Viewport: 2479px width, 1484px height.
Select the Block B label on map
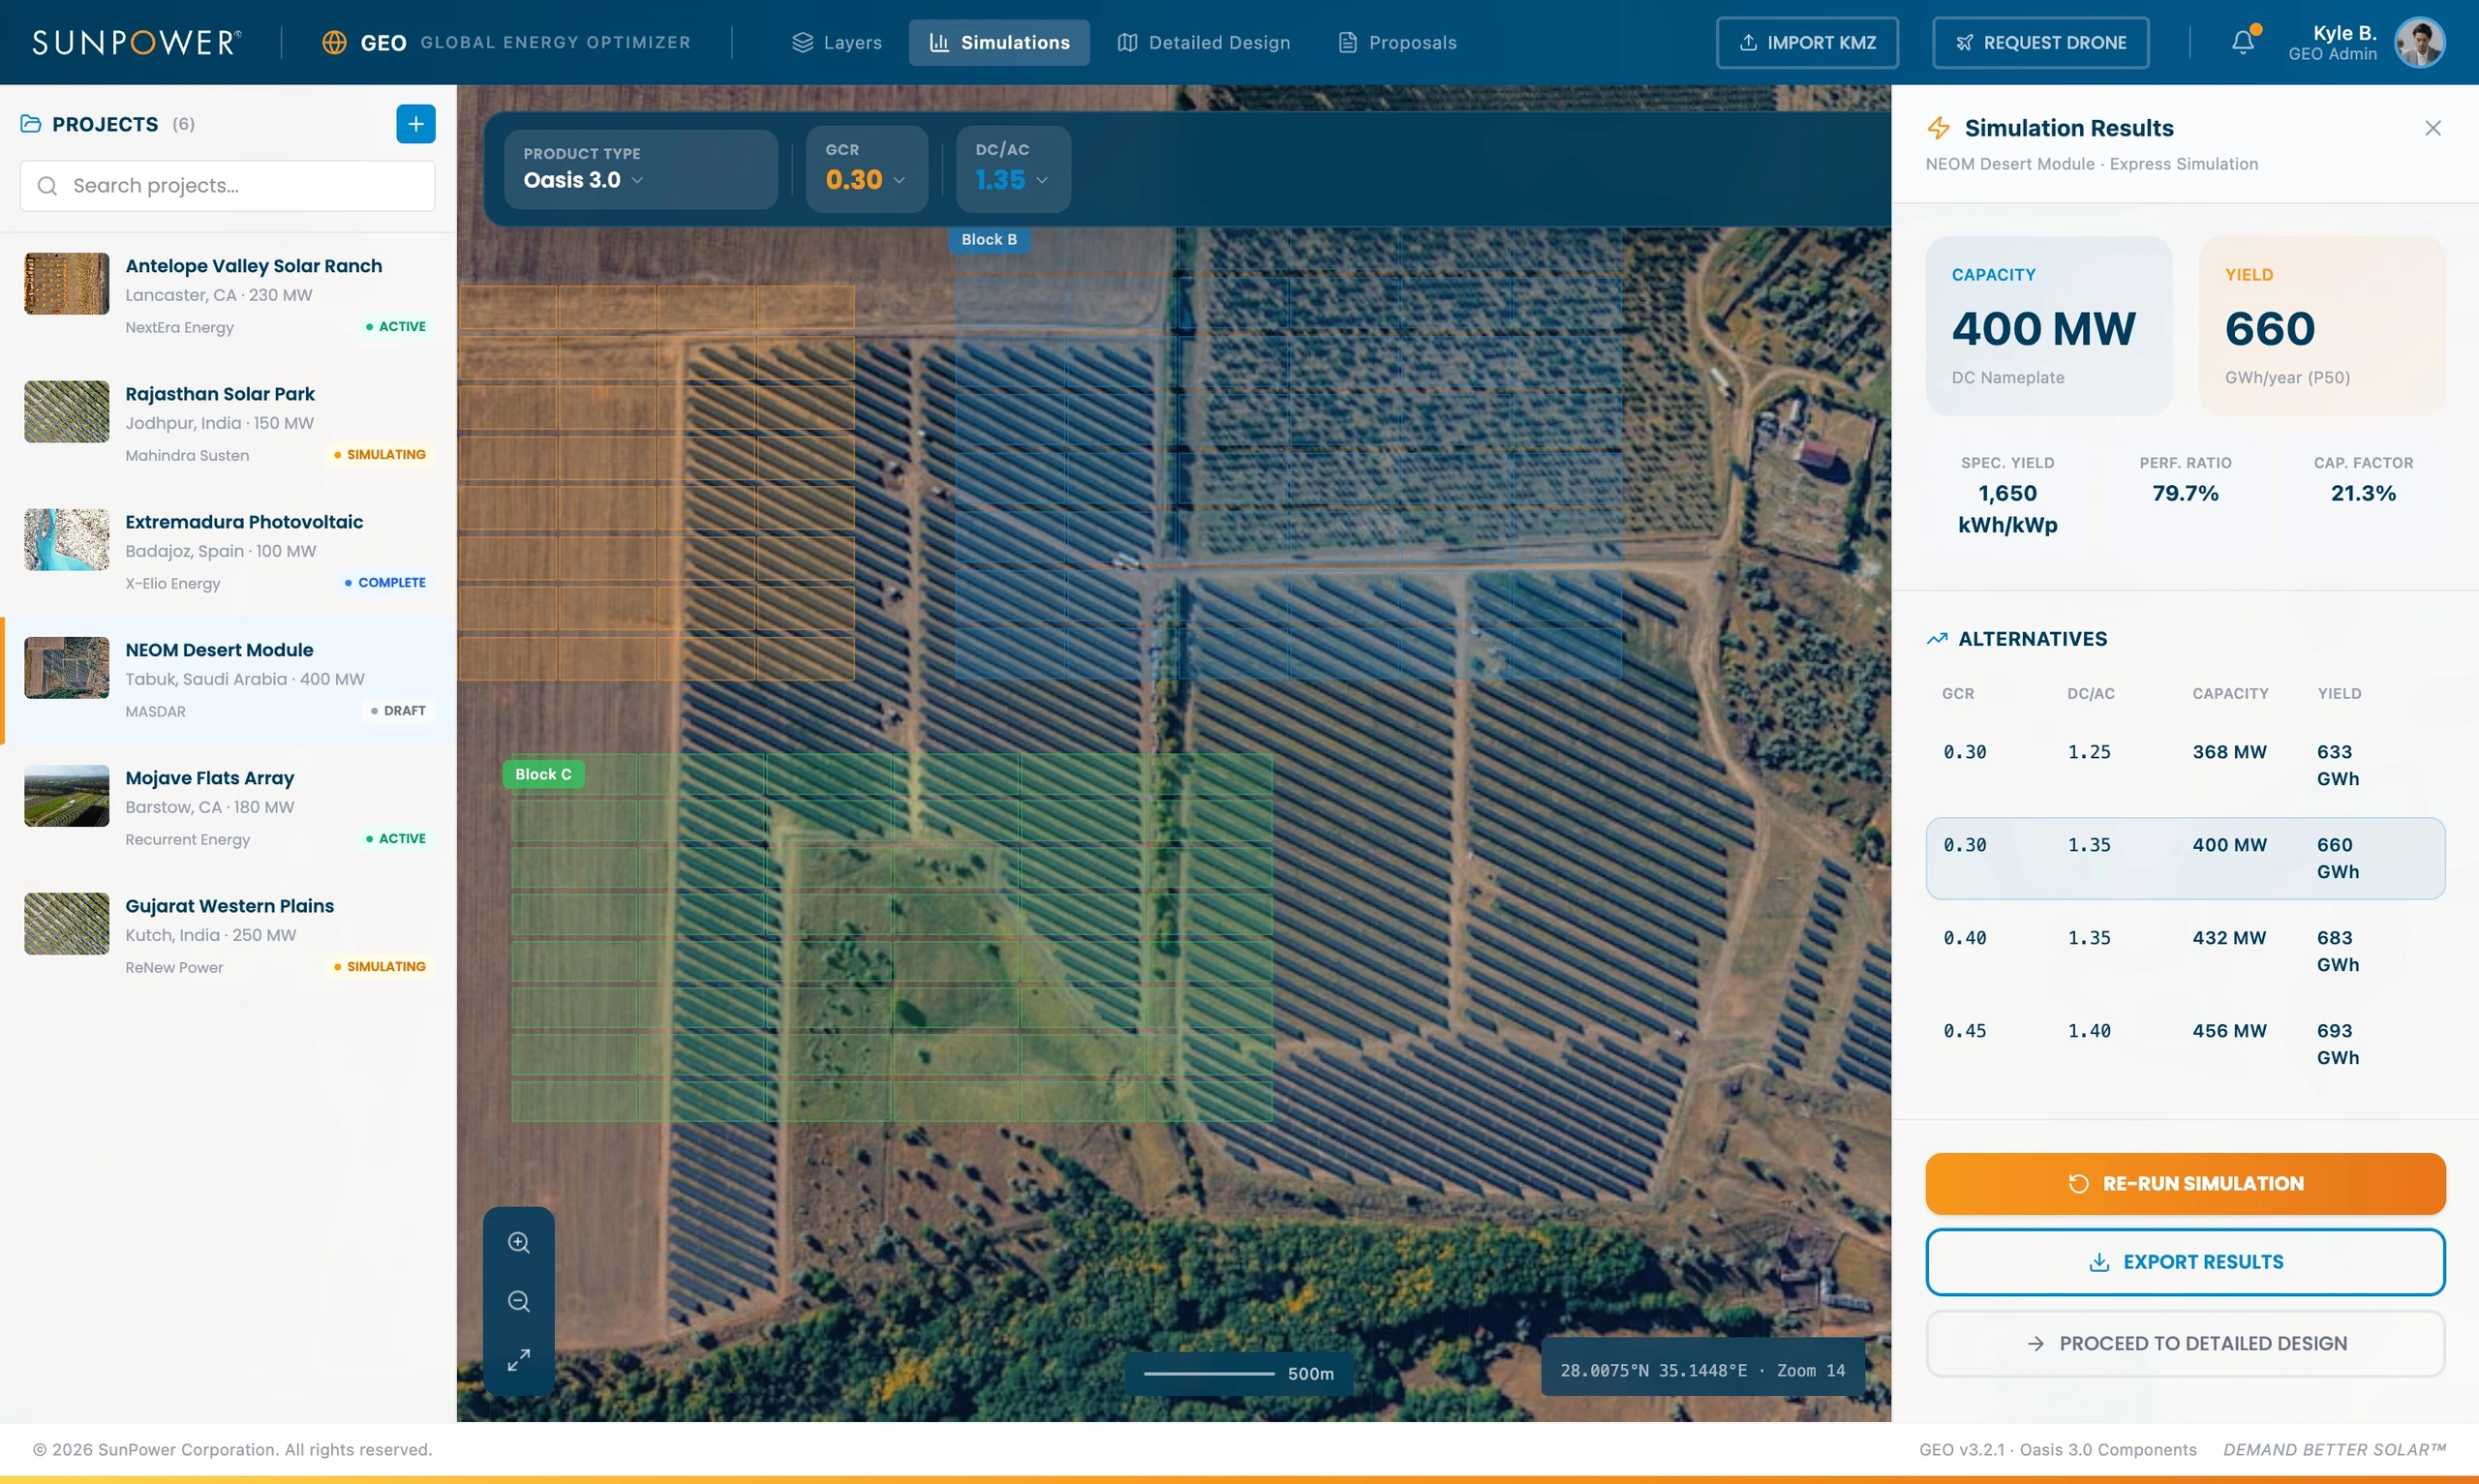(x=989, y=240)
